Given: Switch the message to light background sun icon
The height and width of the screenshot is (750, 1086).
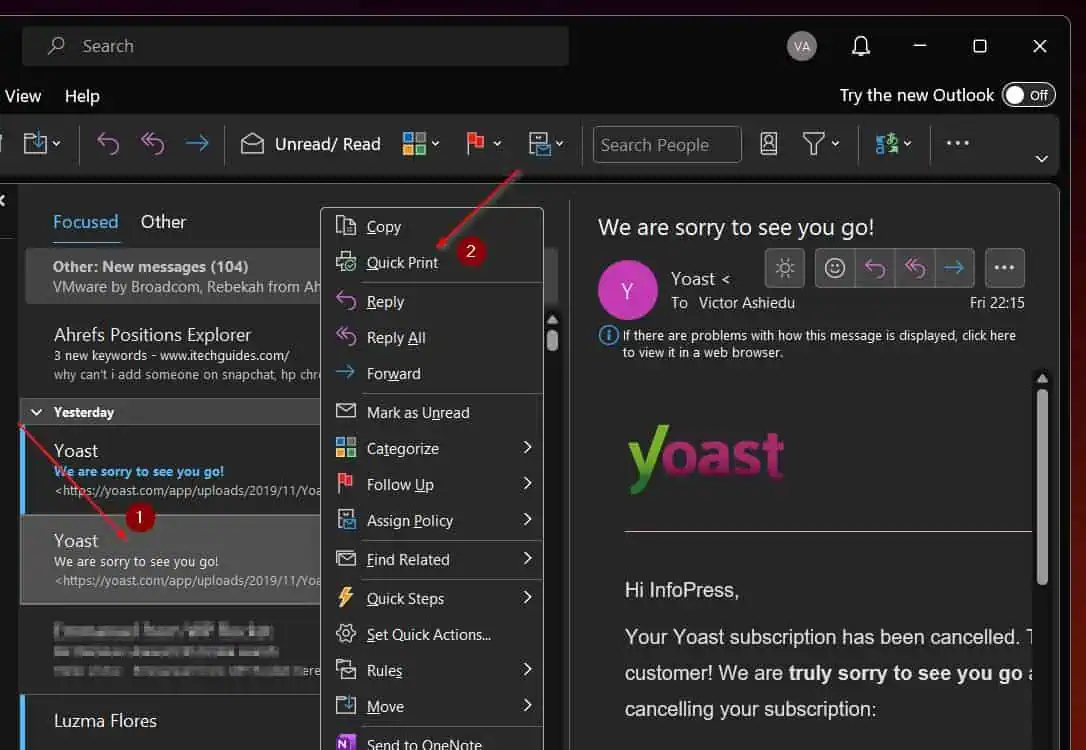Looking at the screenshot, I should (784, 268).
